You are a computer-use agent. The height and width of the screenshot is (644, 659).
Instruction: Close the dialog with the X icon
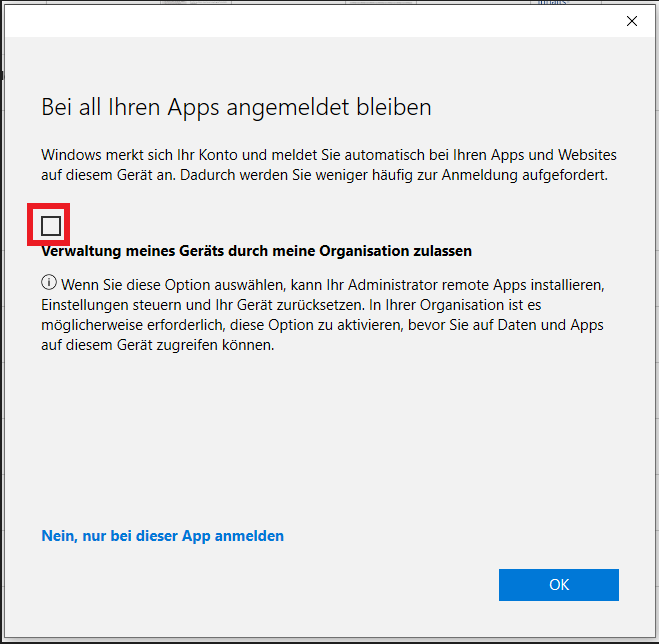tap(631, 20)
